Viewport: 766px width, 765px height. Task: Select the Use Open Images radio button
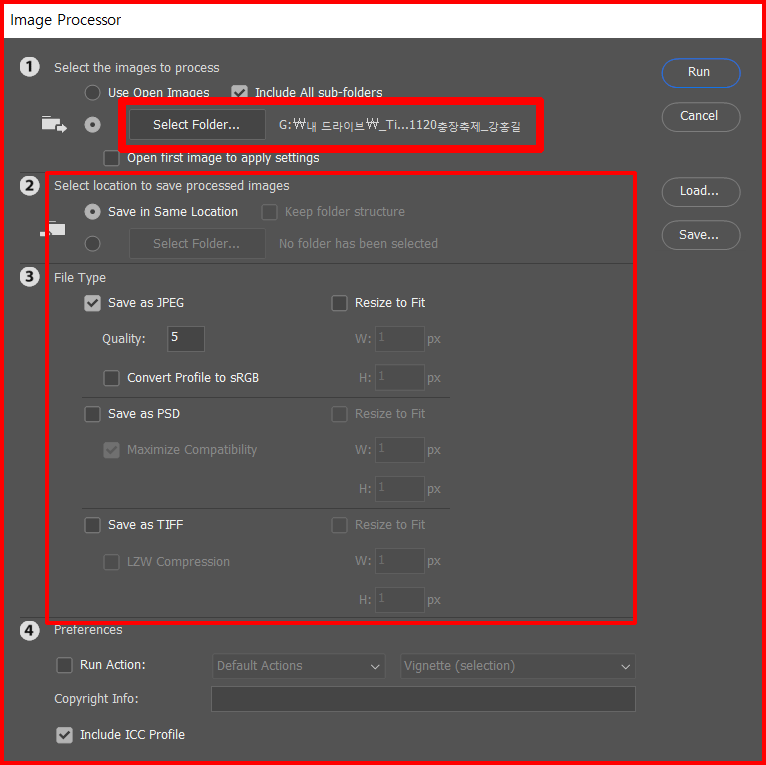(x=92, y=92)
